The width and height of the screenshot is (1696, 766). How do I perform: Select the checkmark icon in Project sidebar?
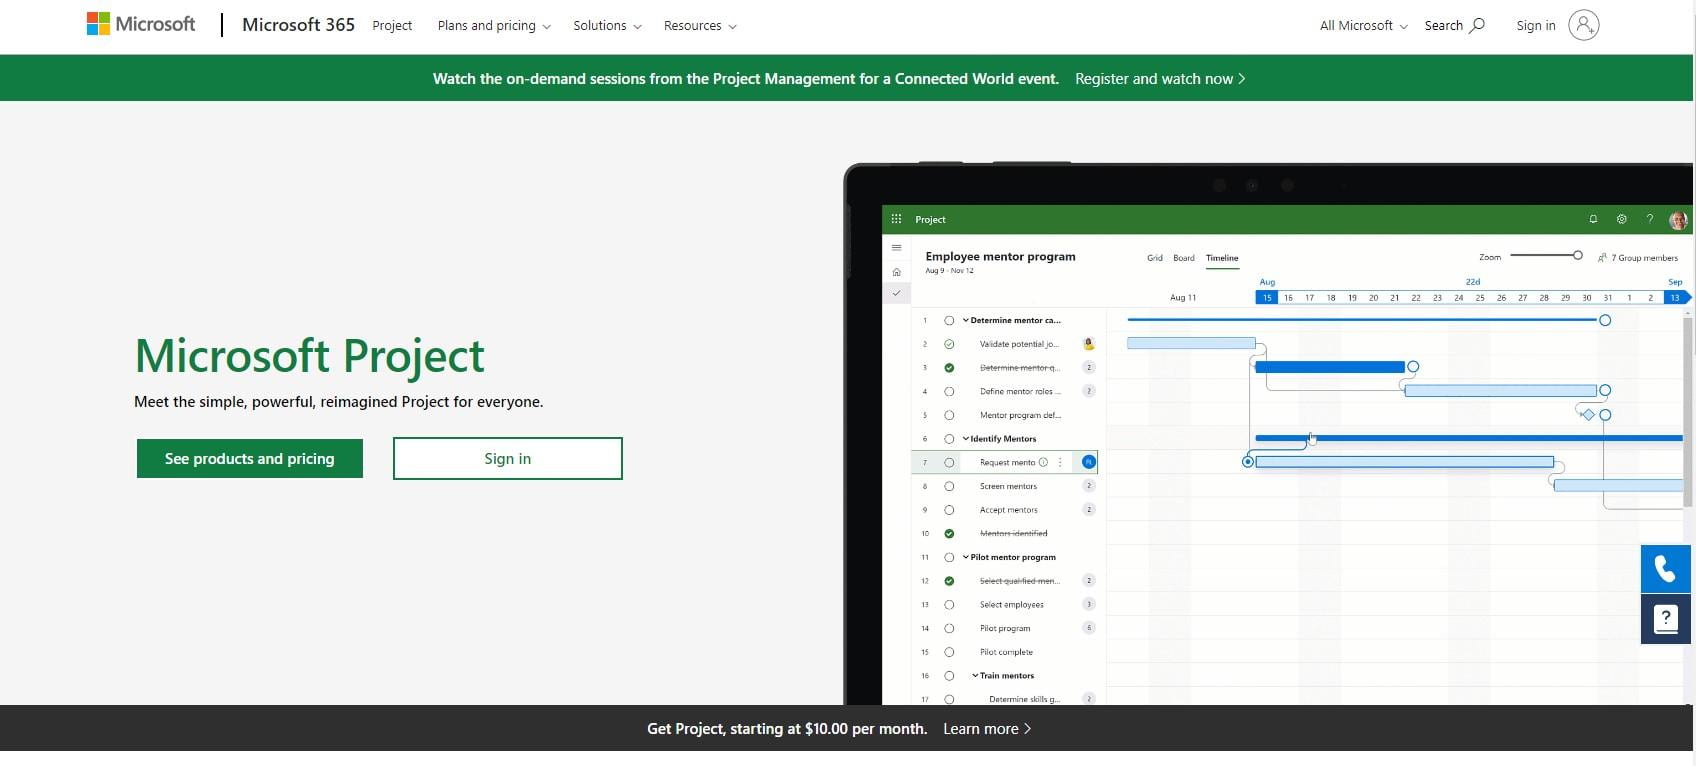896,294
